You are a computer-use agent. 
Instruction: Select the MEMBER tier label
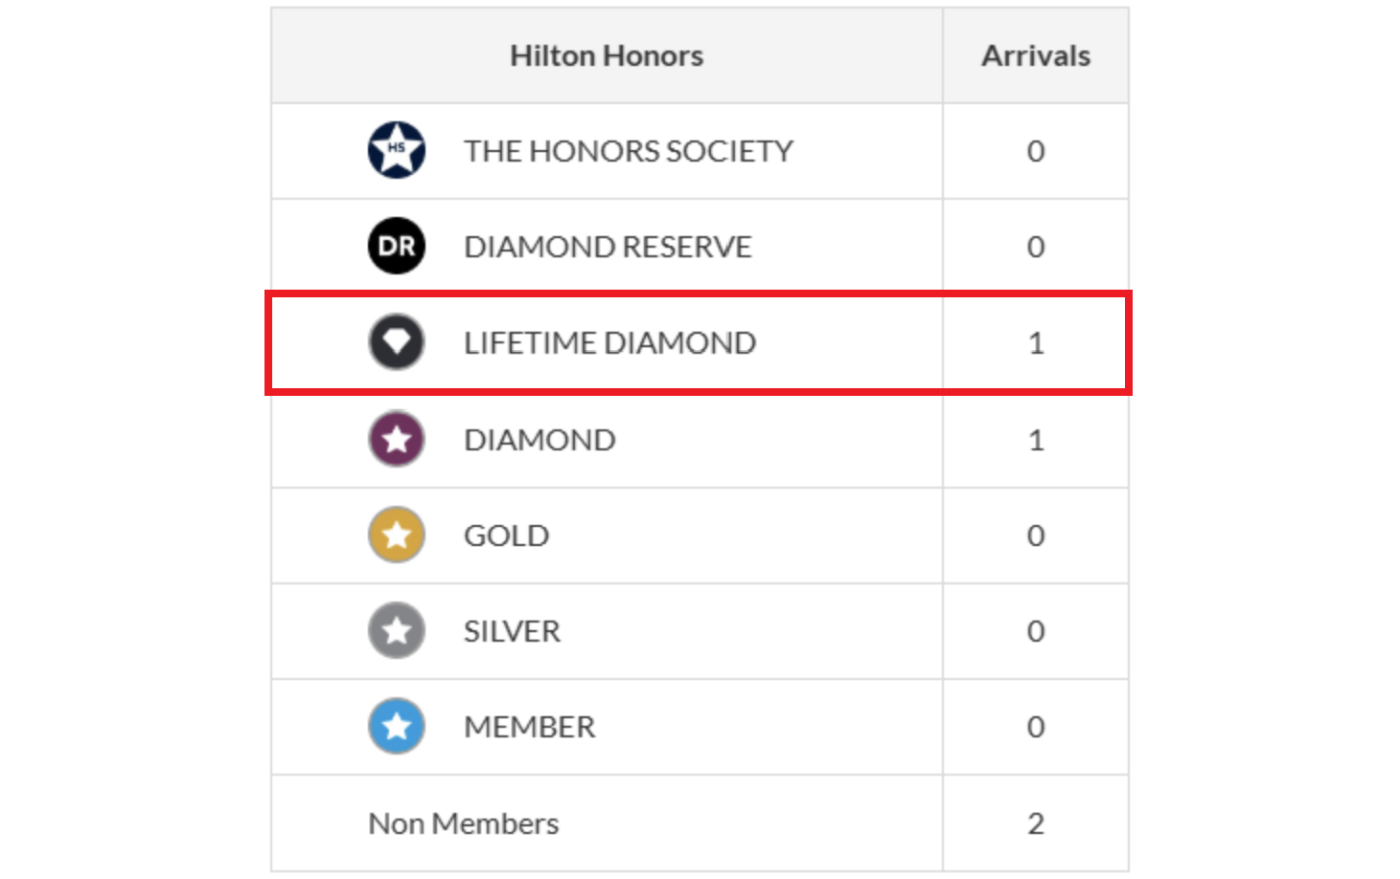(x=529, y=727)
